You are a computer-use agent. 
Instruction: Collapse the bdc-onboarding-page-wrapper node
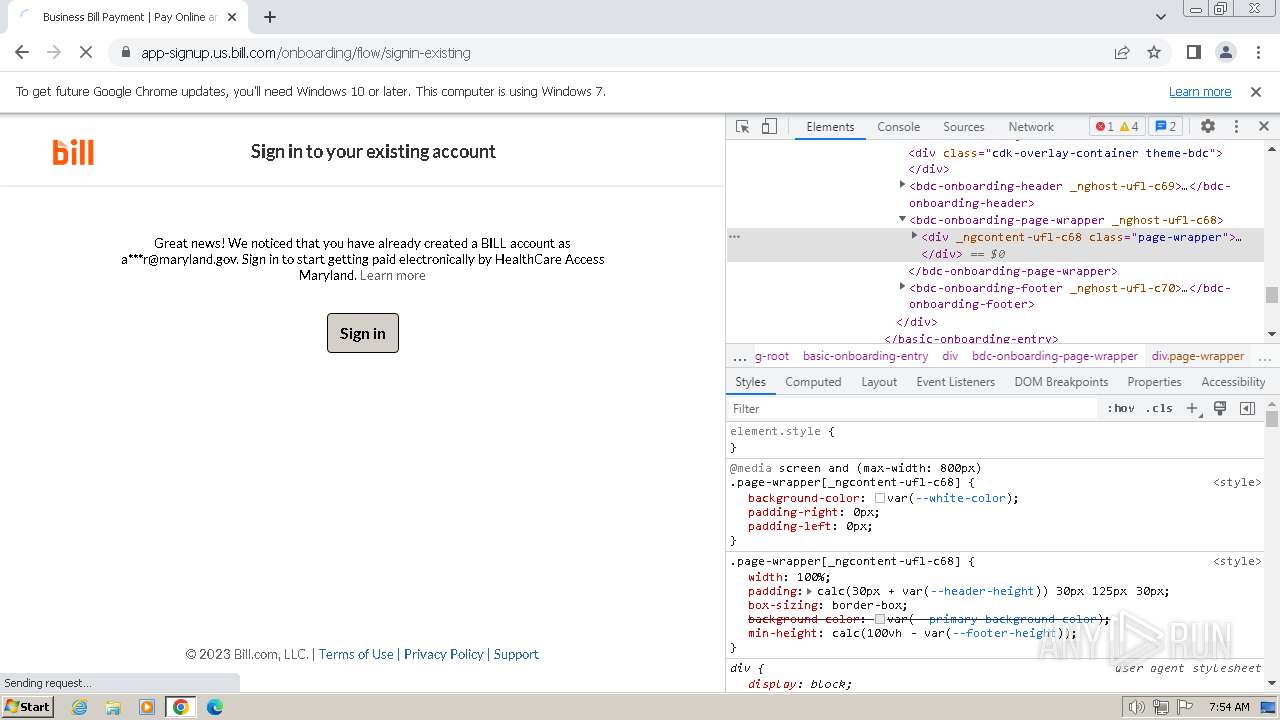click(902, 219)
